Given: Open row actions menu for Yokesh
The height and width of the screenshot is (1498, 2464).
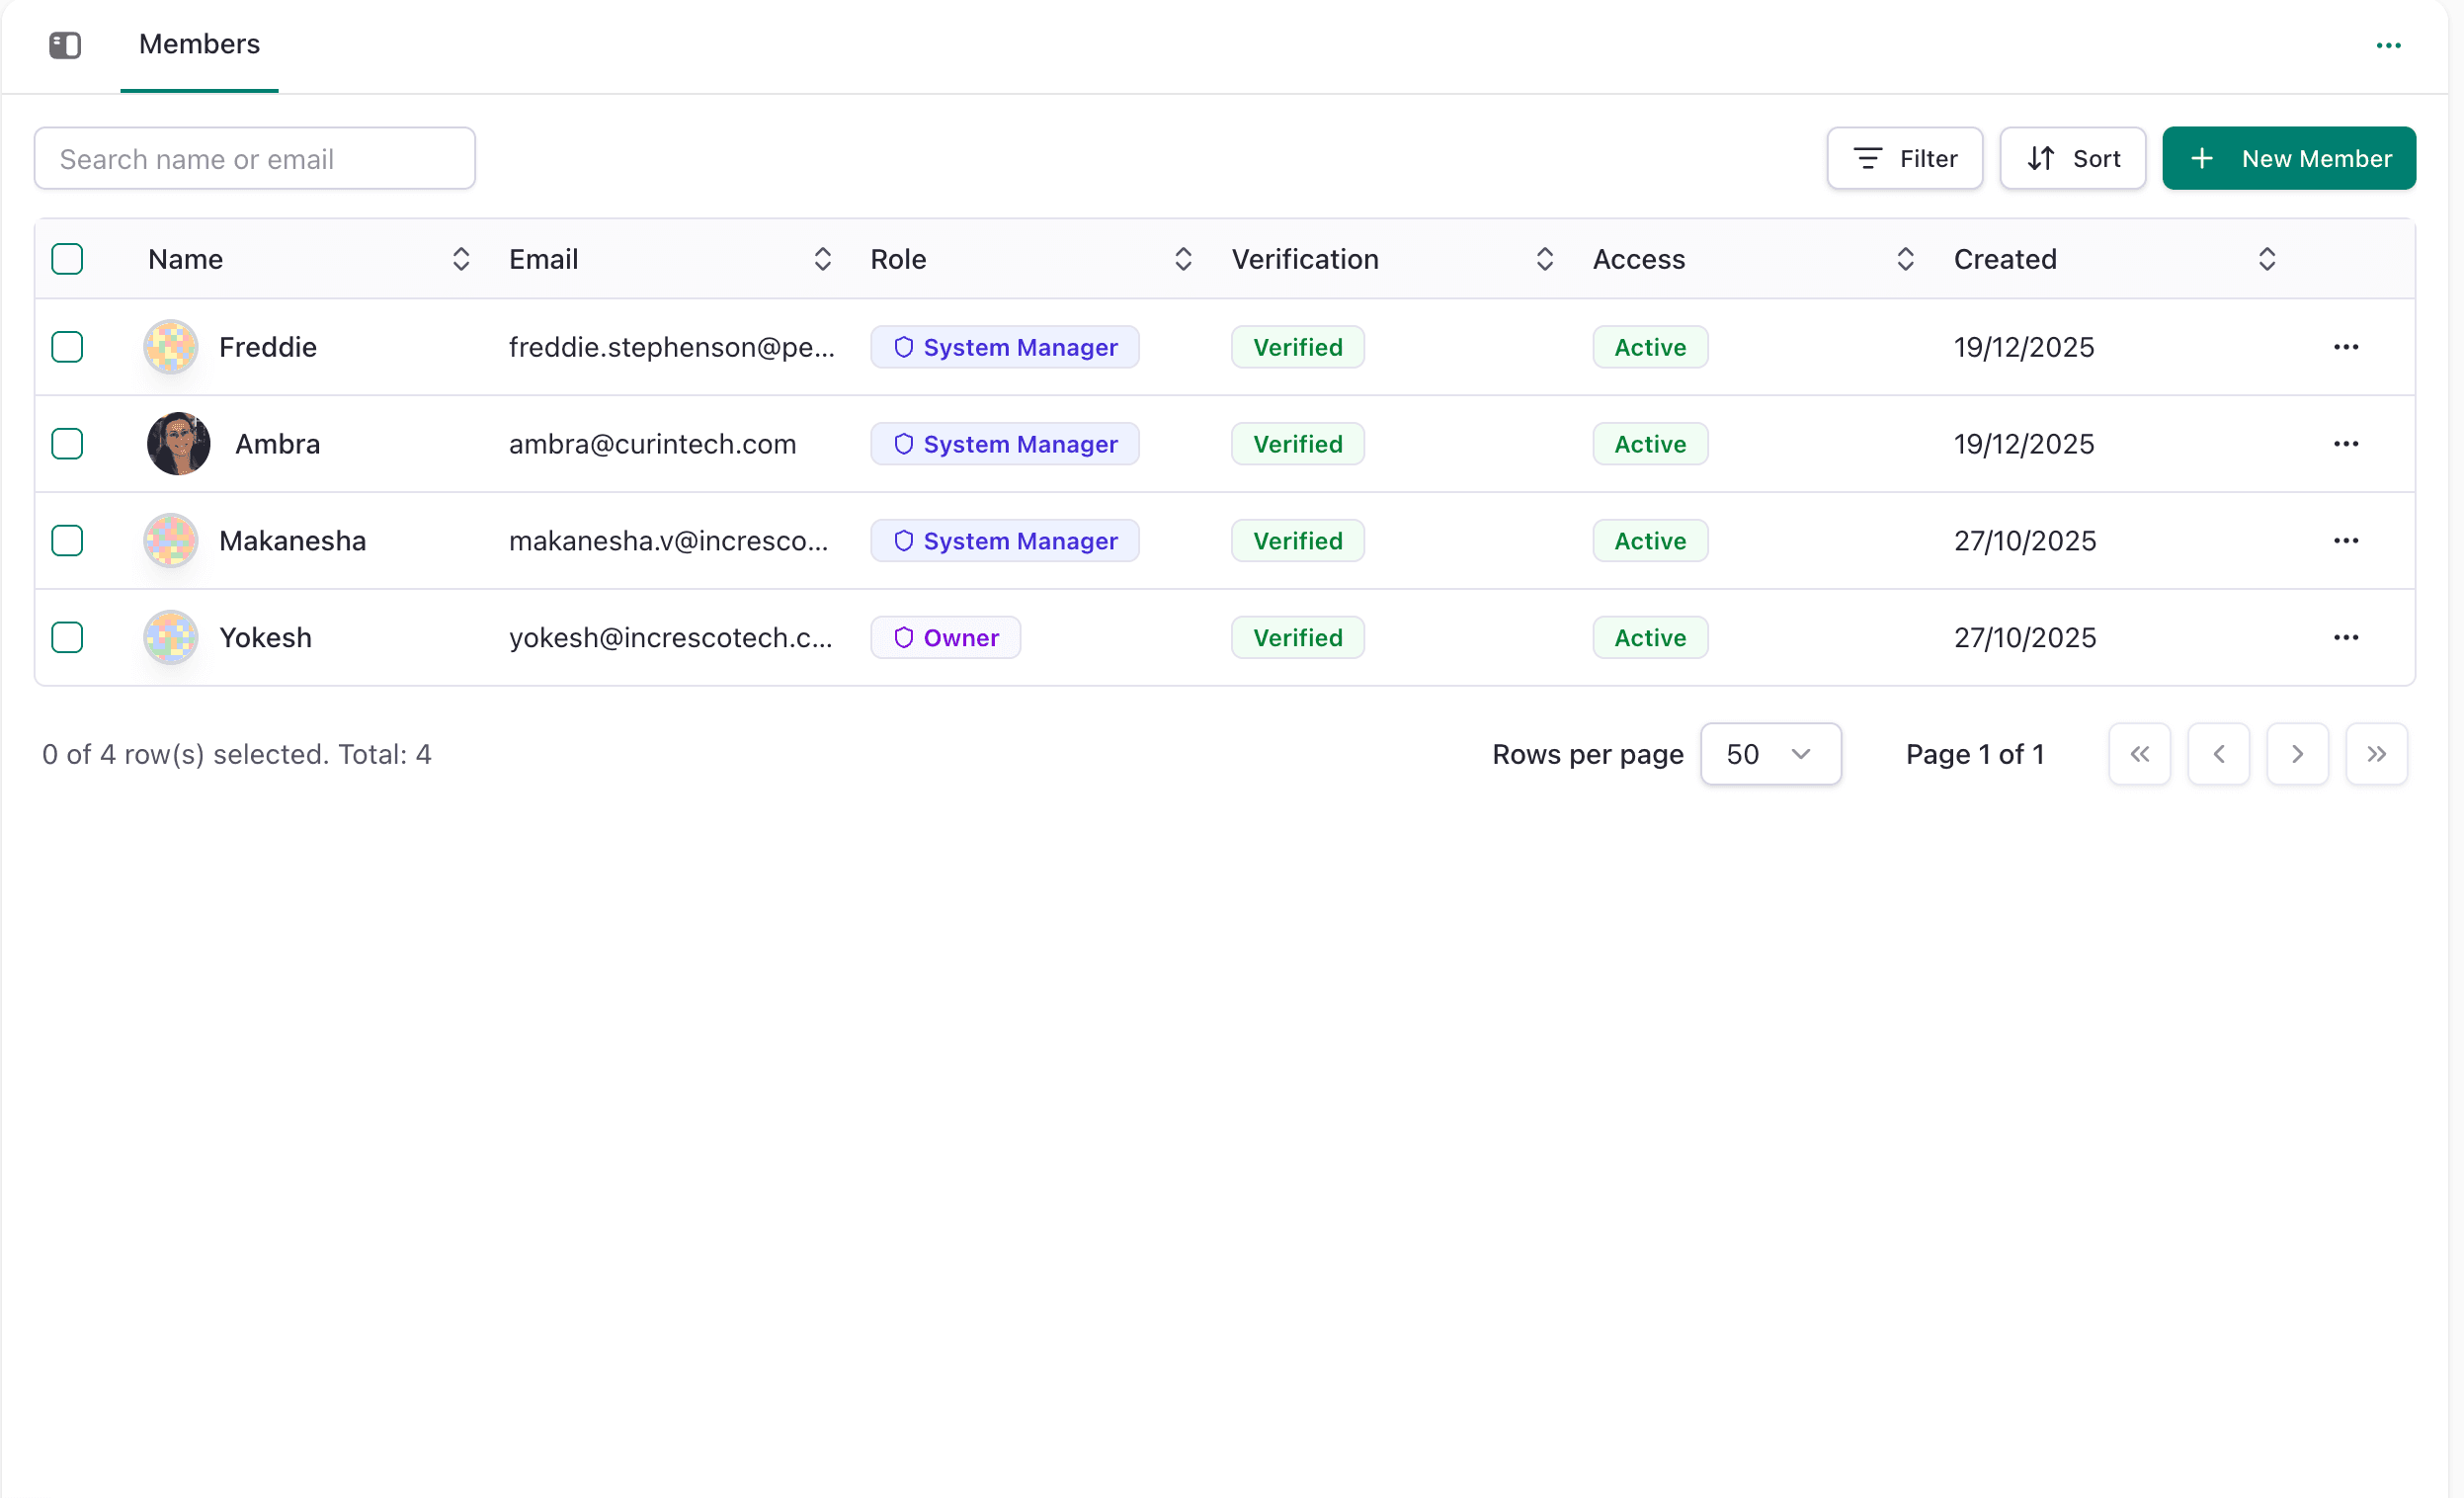Looking at the screenshot, I should [2345, 637].
